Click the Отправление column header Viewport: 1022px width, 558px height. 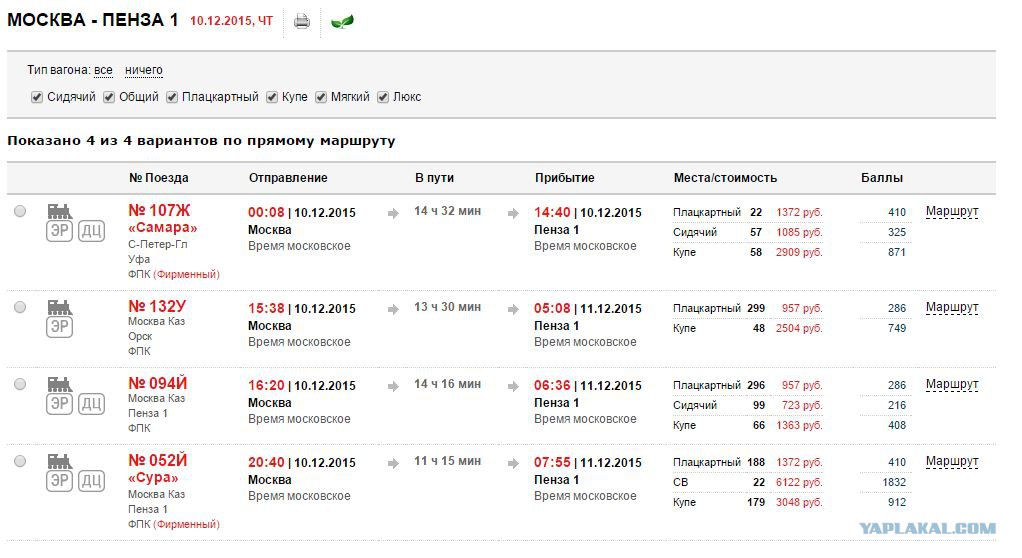tap(288, 177)
